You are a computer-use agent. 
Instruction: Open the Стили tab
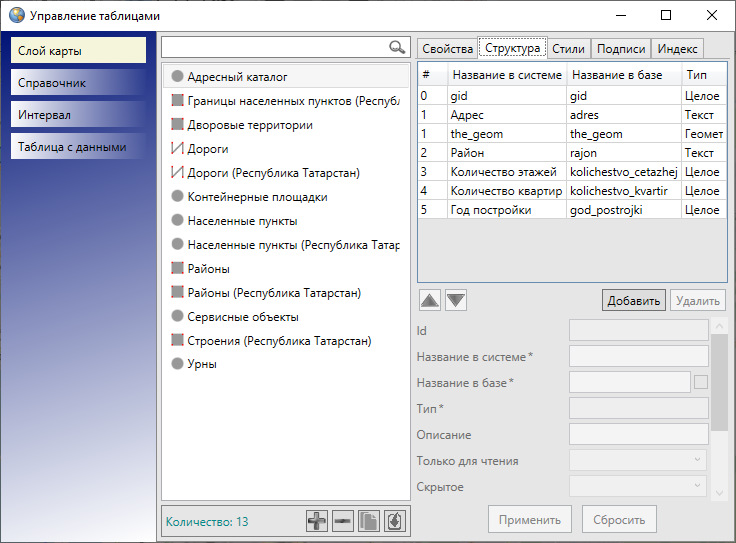[x=568, y=49]
